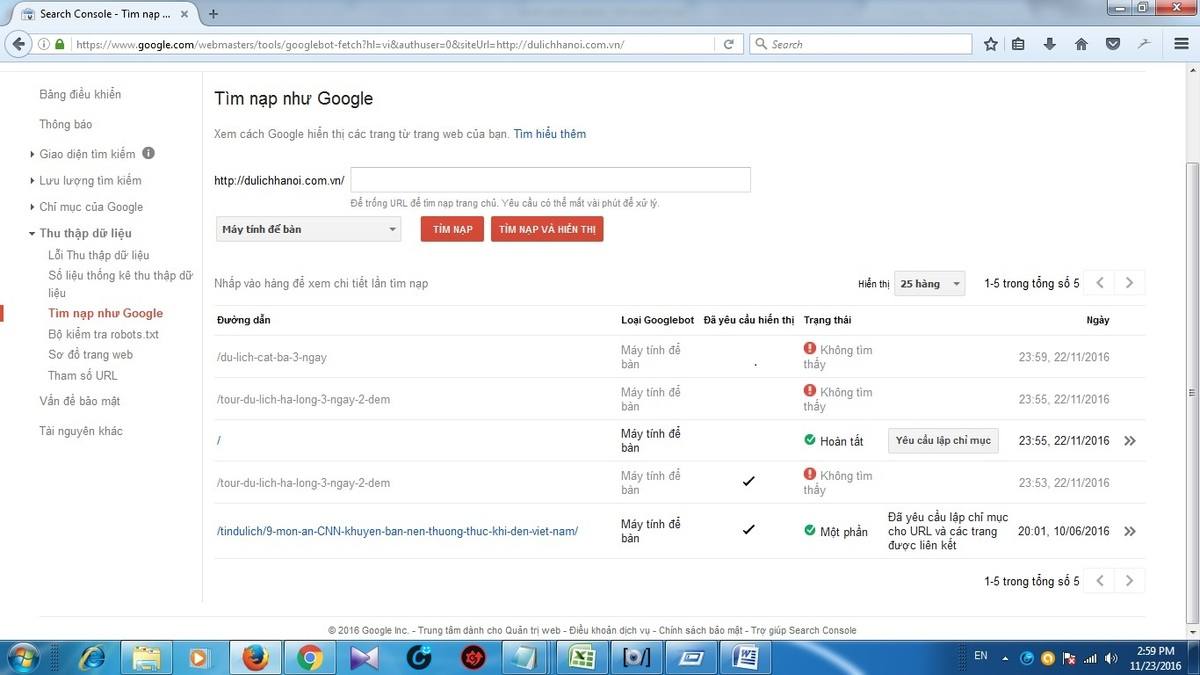Click the red TÌM NẠP button
Viewport: 1200px width, 675px height.
[x=452, y=229]
